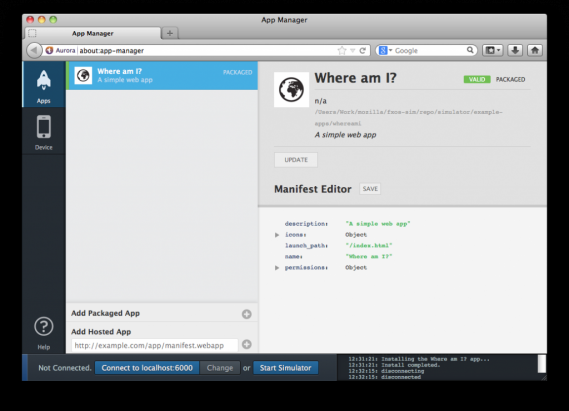Click the reload page icon in URL bar
This screenshot has width=569, height=411.
(x=363, y=50)
